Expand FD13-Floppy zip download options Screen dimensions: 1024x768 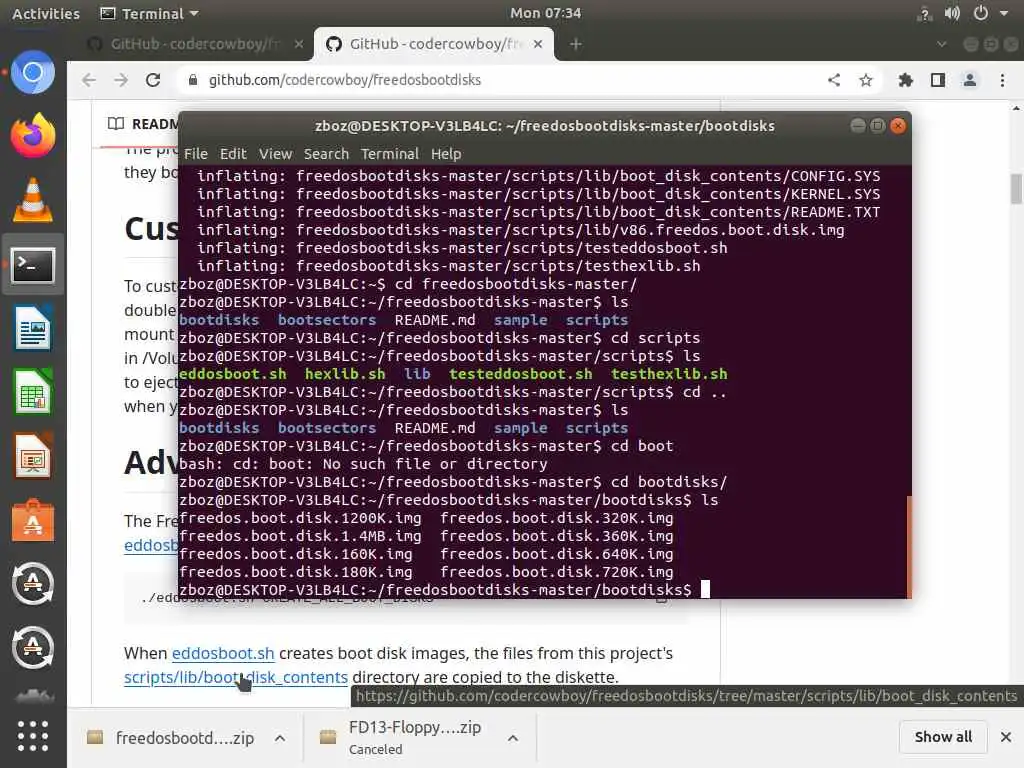(513, 738)
